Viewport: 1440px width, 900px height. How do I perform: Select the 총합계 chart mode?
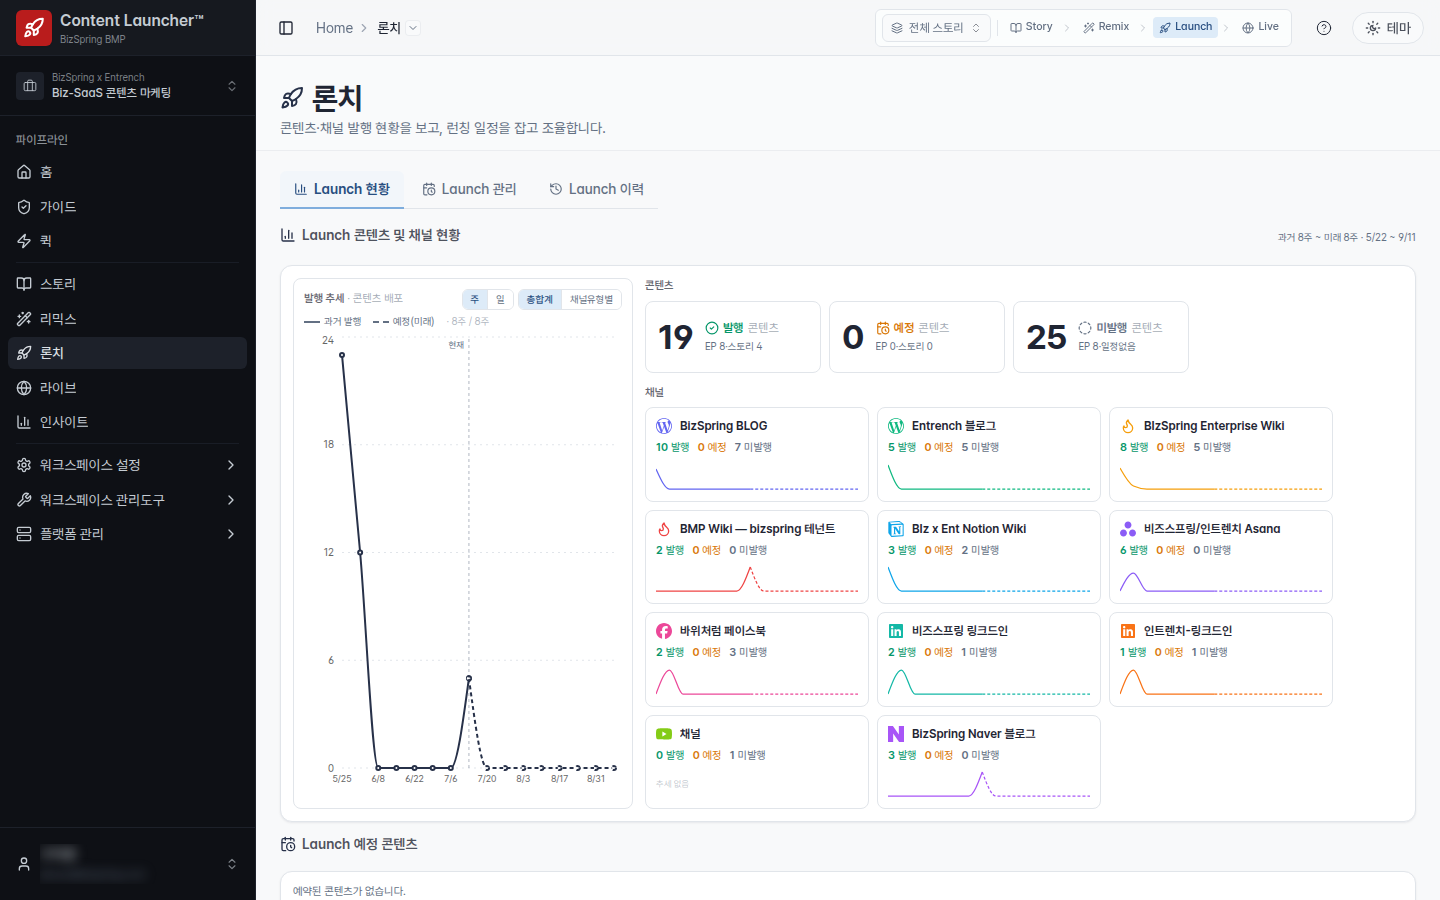(x=540, y=299)
